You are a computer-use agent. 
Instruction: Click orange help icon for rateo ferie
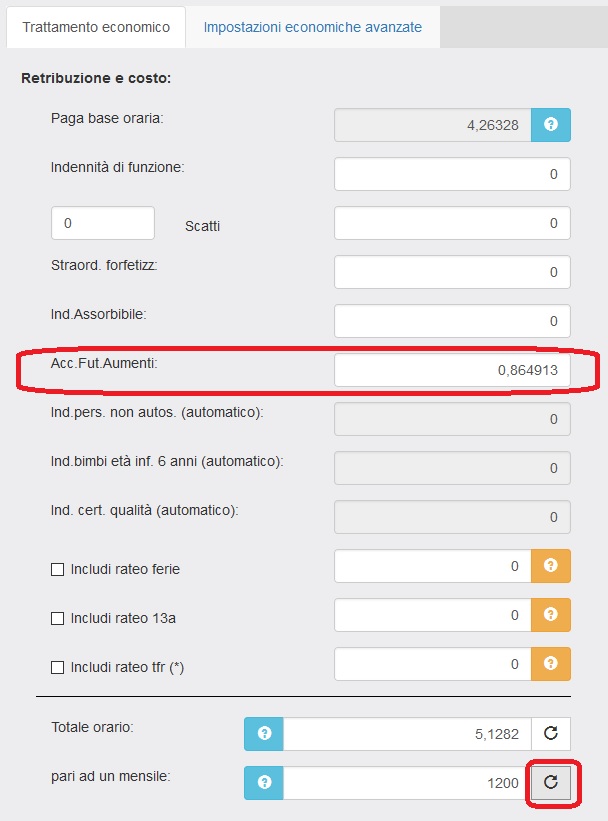tap(550, 566)
